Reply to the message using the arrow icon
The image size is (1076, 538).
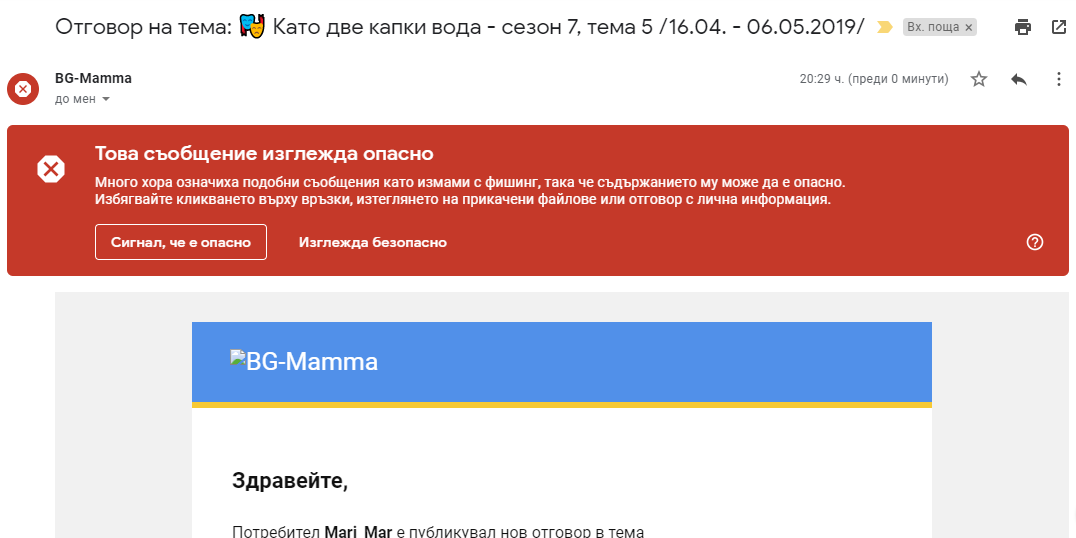1019,79
